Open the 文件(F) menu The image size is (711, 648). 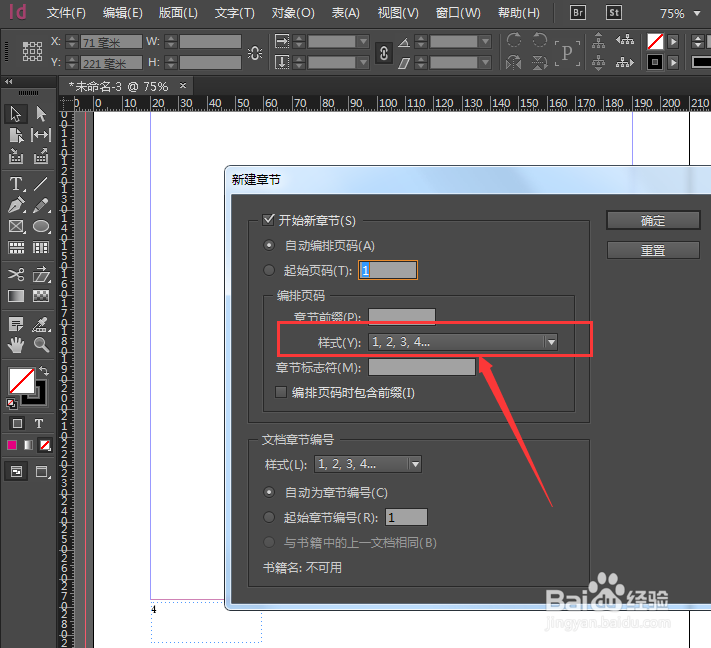pos(66,13)
